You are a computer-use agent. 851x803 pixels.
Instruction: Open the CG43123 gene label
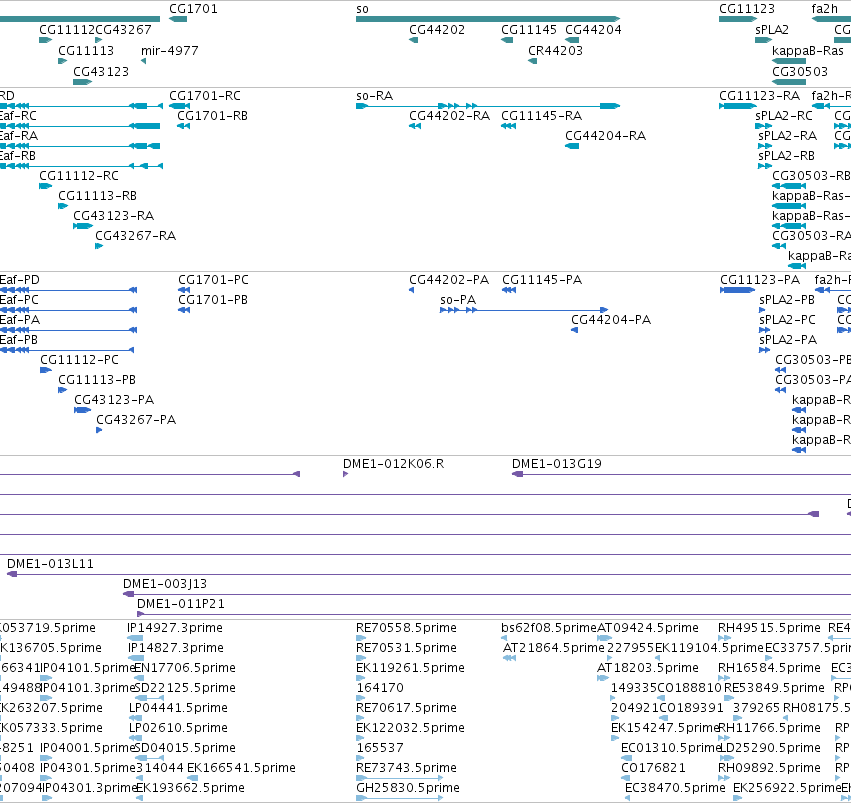[101, 72]
